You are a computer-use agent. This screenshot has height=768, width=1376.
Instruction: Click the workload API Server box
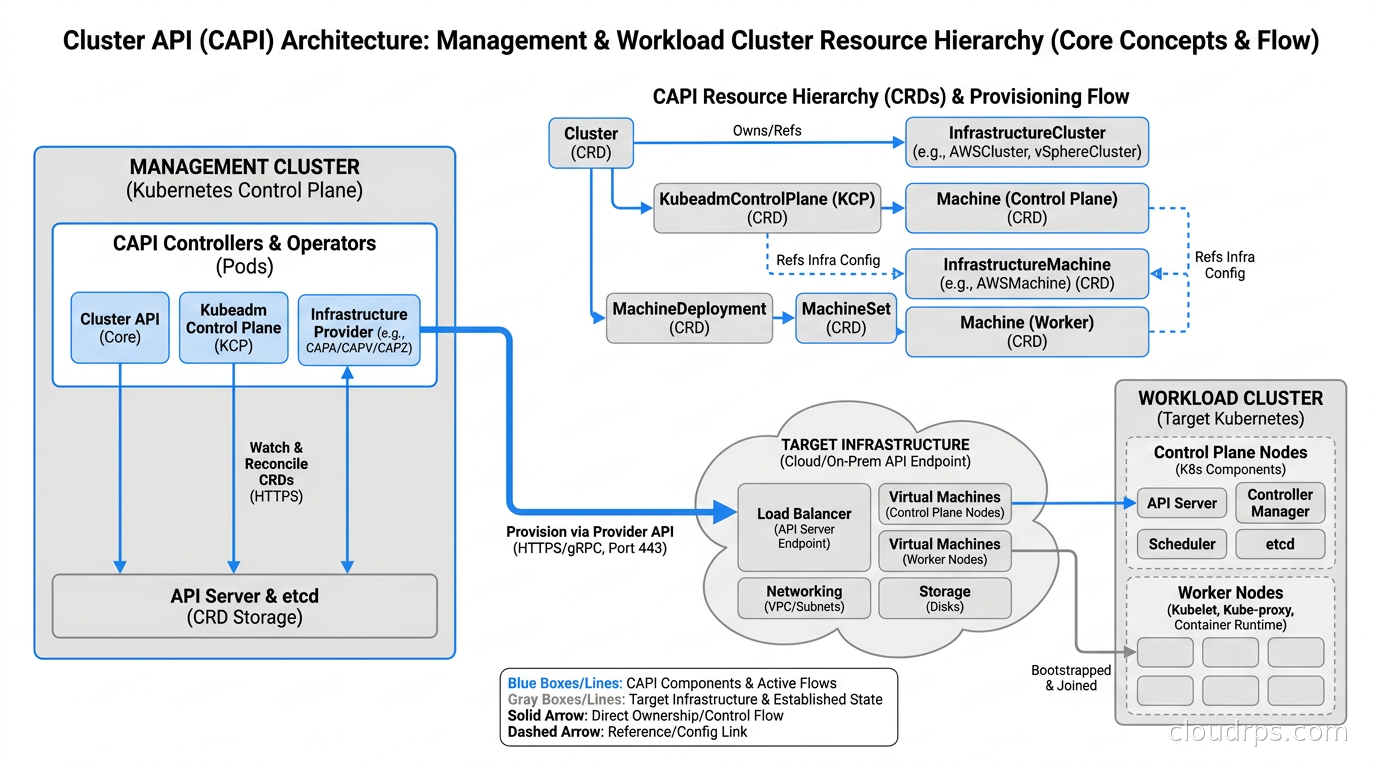pyautogui.click(x=1181, y=503)
